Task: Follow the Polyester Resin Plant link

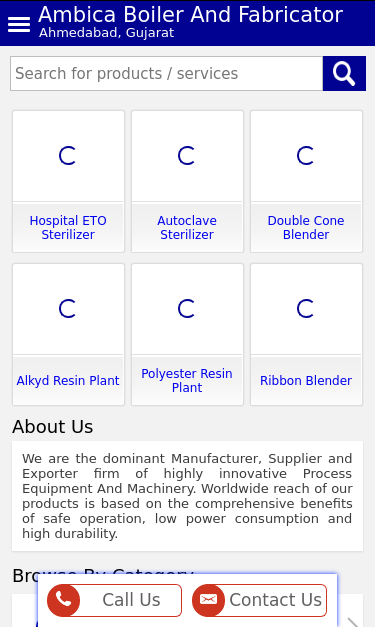Action: (x=187, y=380)
